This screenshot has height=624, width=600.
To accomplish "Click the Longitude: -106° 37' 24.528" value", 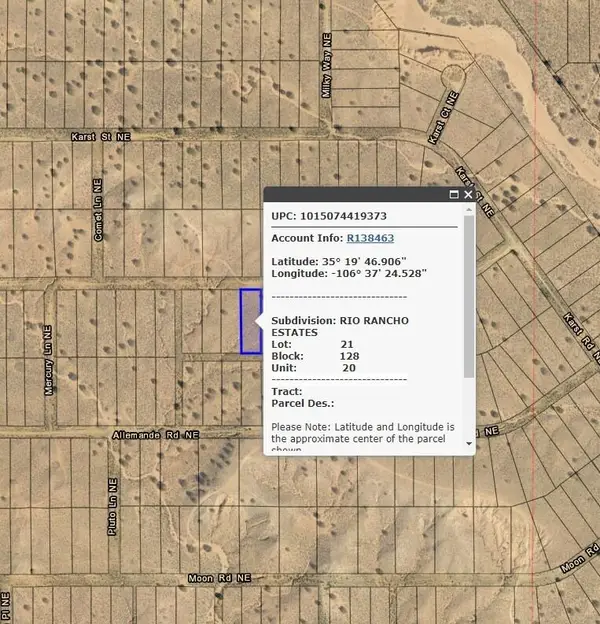I will pos(349,273).
